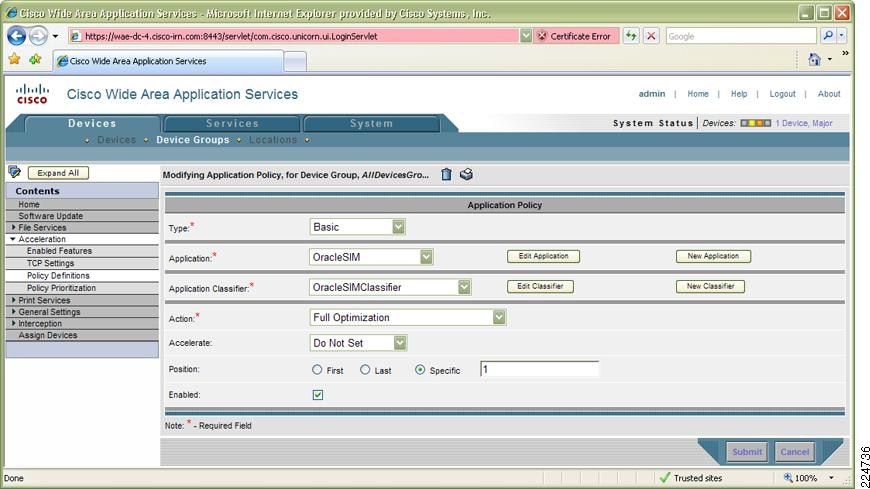Click the Edit Application button
870x489 pixels.
click(x=543, y=256)
